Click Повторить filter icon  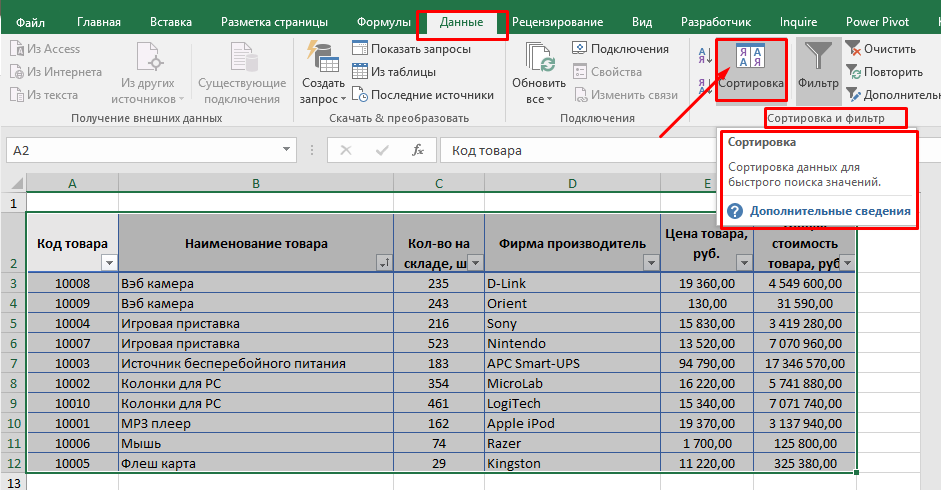853,71
